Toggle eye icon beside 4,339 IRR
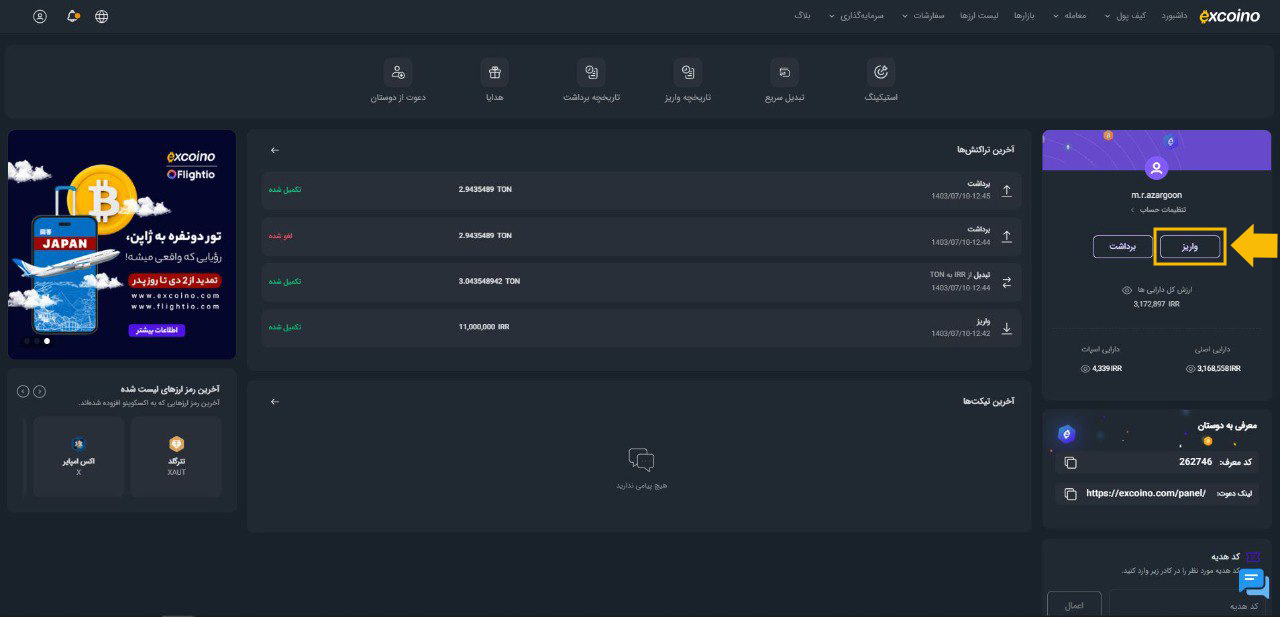Screen dimensions: 1280x617 click(1085, 369)
